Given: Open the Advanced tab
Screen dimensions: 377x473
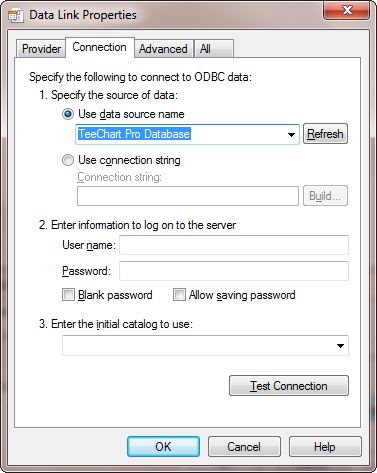Looking at the screenshot, I should point(163,49).
